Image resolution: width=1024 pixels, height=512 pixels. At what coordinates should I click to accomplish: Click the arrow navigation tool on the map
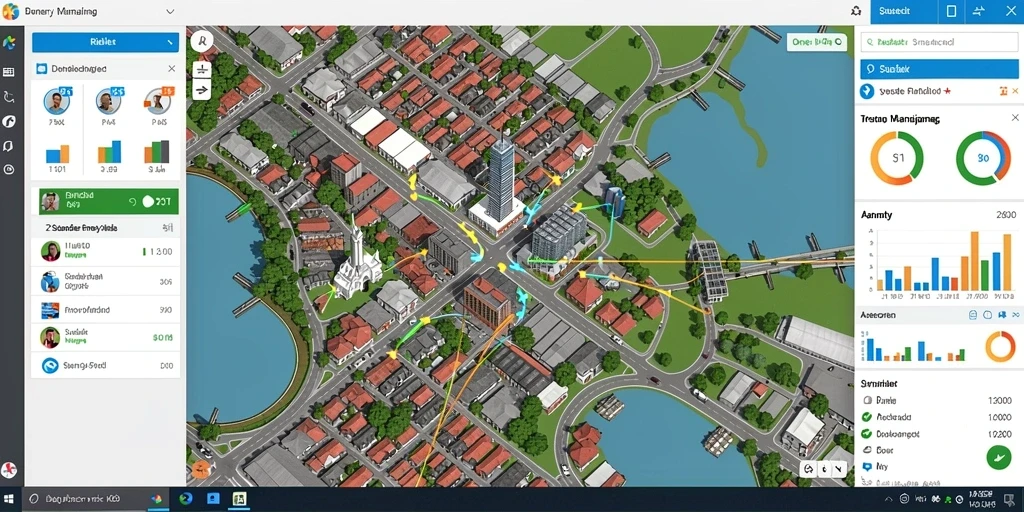202,90
